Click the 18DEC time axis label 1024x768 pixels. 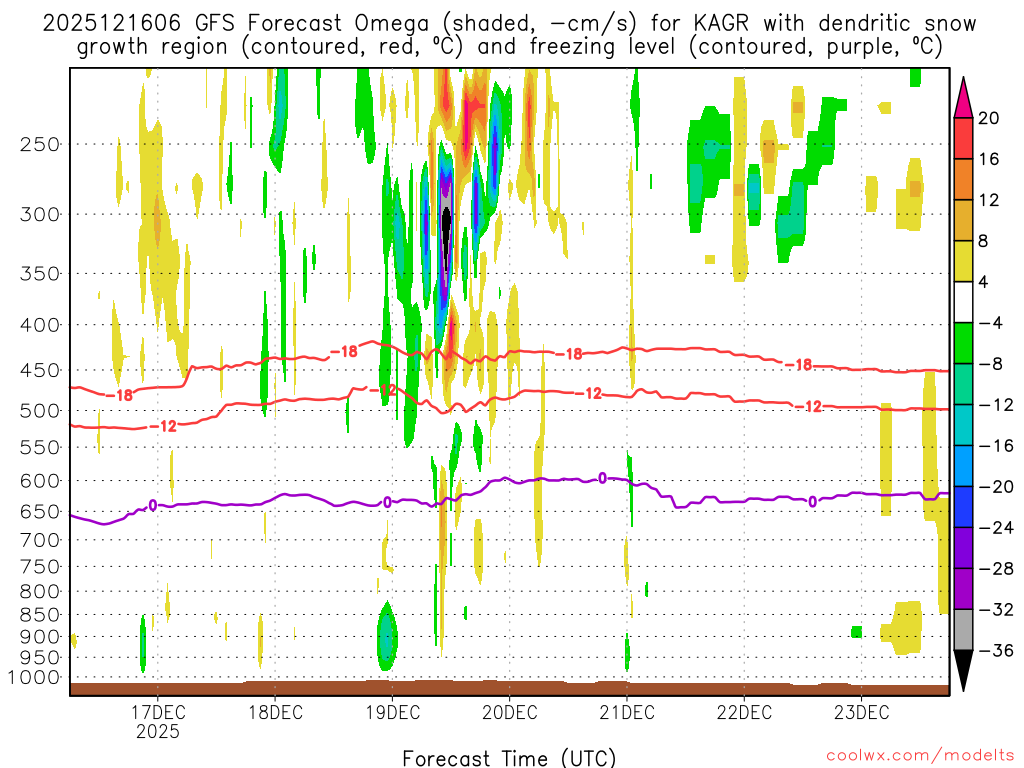point(275,712)
